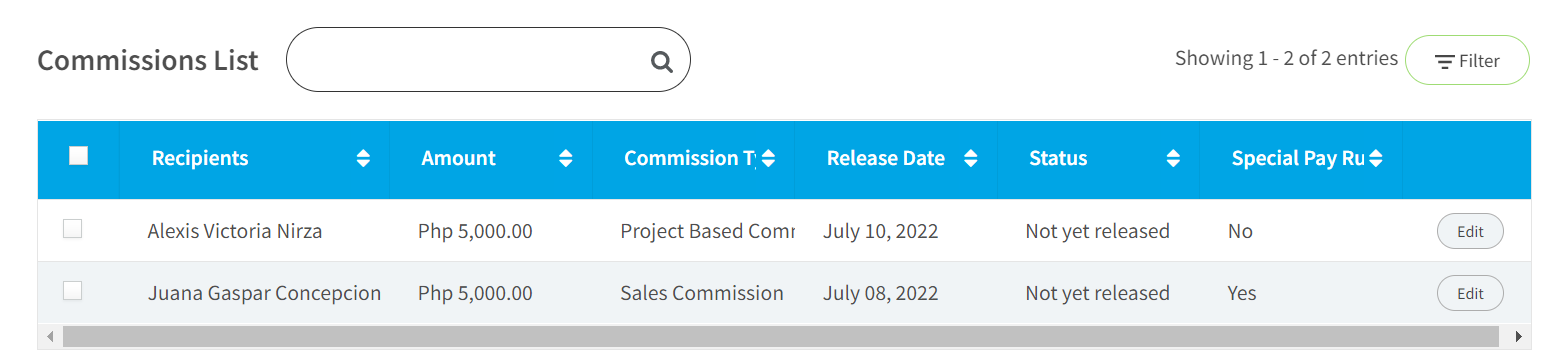The width and height of the screenshot is (1556, 364).
Task: Edit Alexis Victoria Nirza commission
Action: coord(1470,231)
